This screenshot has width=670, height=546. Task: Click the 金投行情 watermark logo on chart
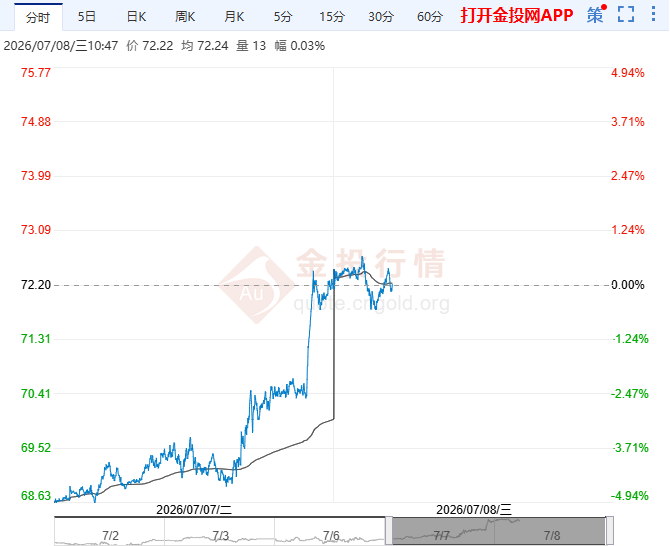click(332, 283)
